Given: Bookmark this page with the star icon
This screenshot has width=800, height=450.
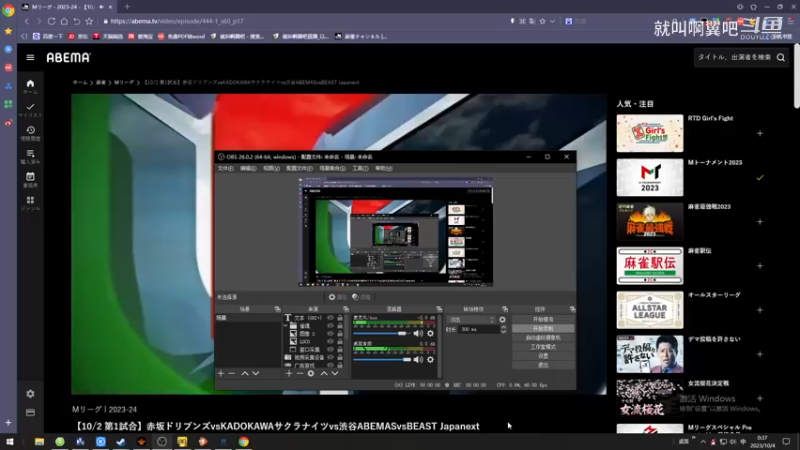Looking at the screenshot, I should (89, 21).
